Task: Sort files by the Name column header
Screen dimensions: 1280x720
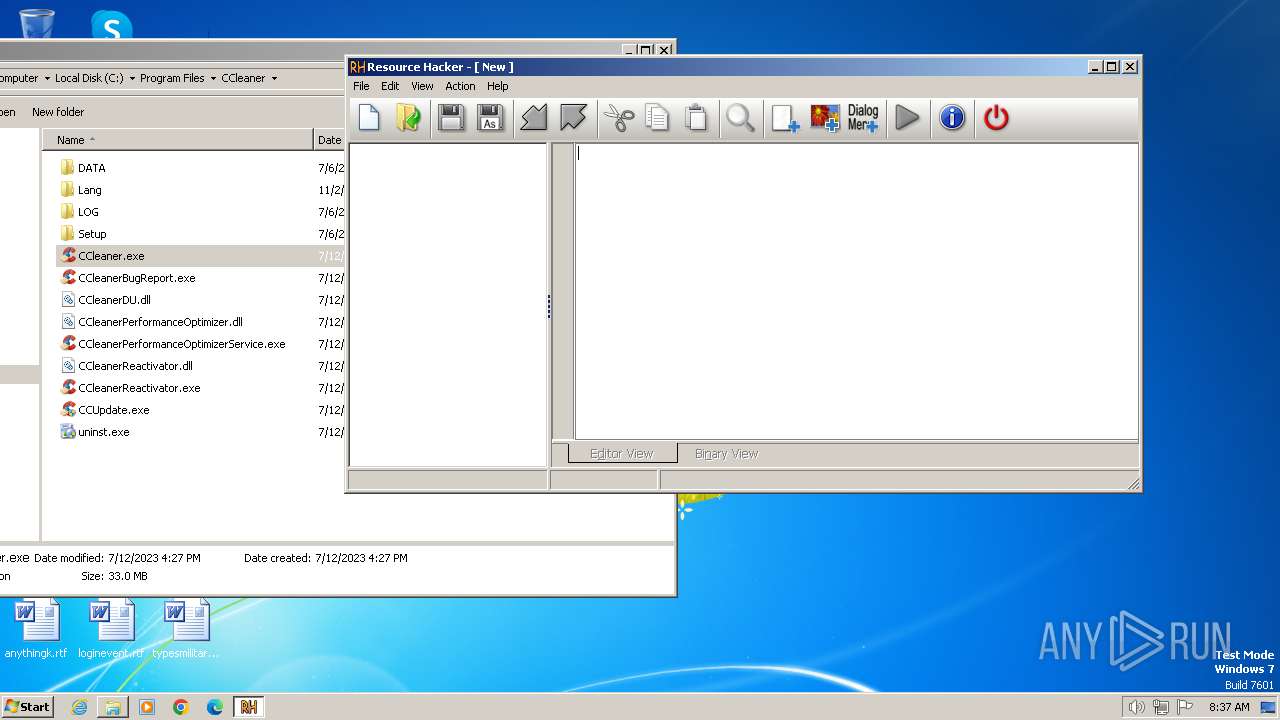Action: [x=178, y=140]
